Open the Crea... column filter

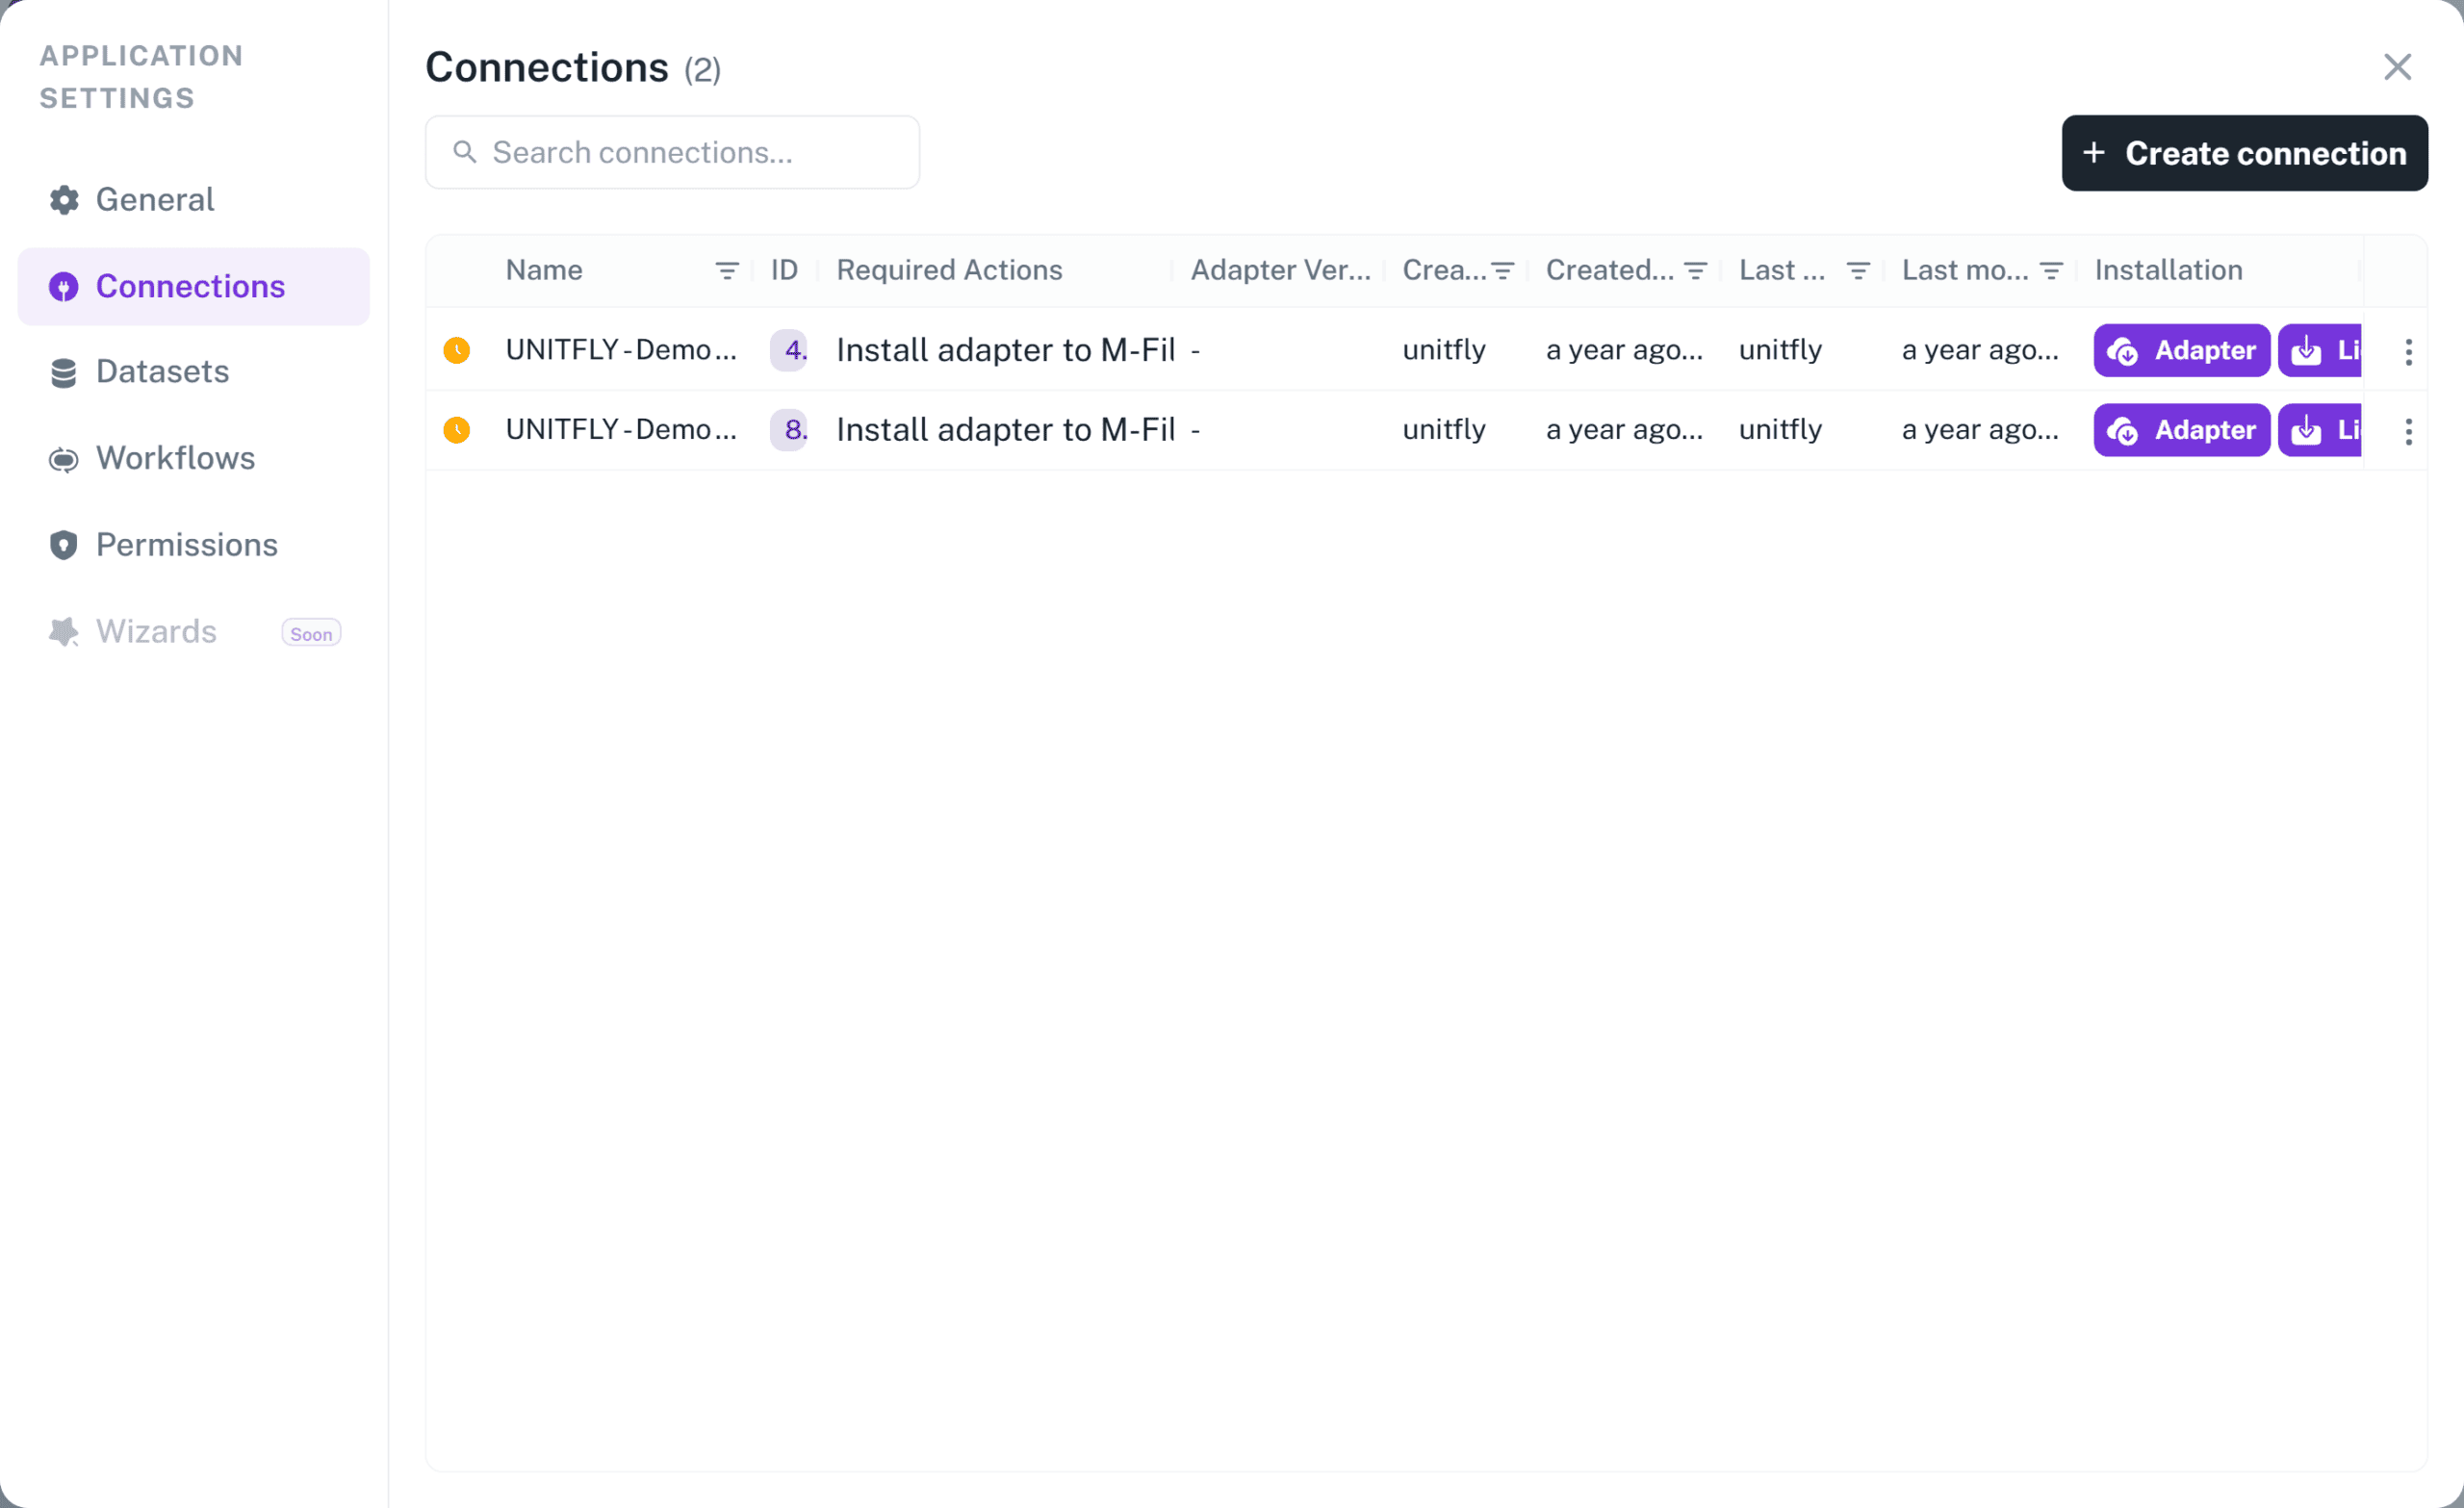coord(1503,270)
